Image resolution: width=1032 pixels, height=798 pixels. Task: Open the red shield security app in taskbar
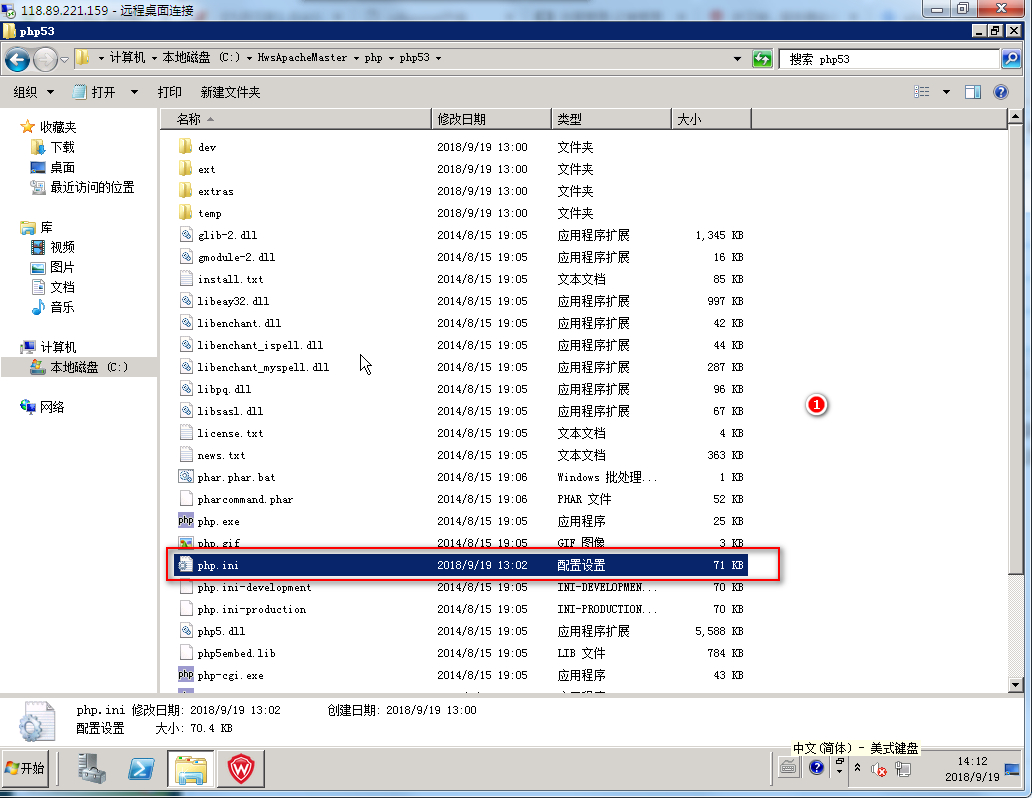point(241,769)
